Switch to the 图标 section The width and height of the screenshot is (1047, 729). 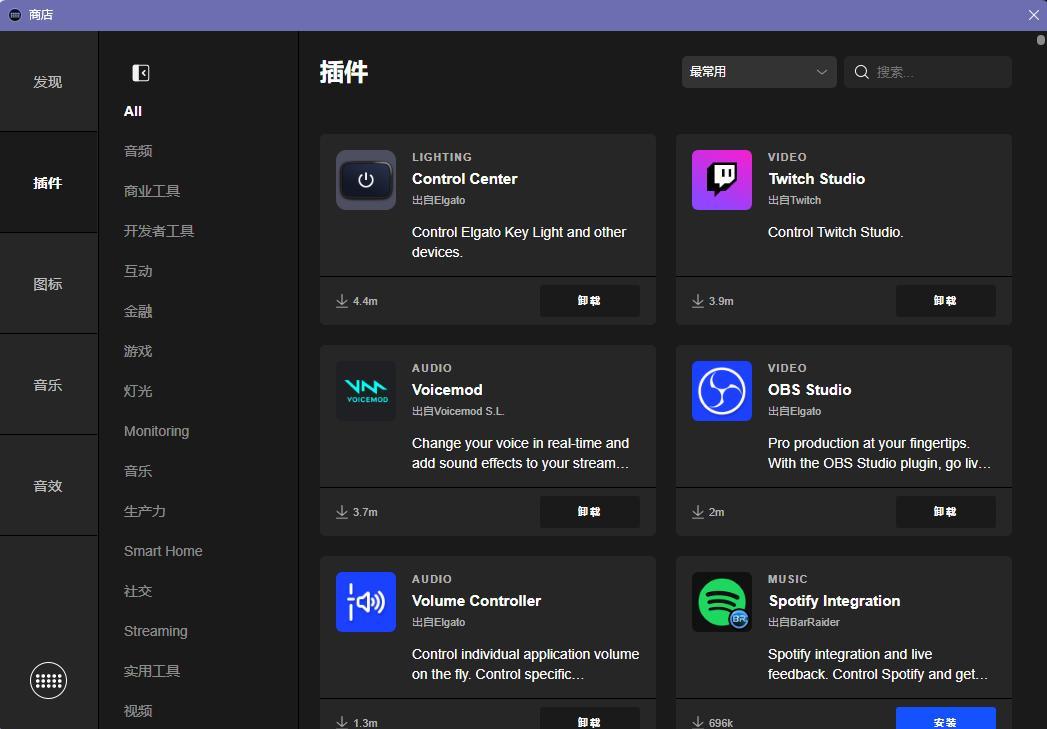coord(49,284)
